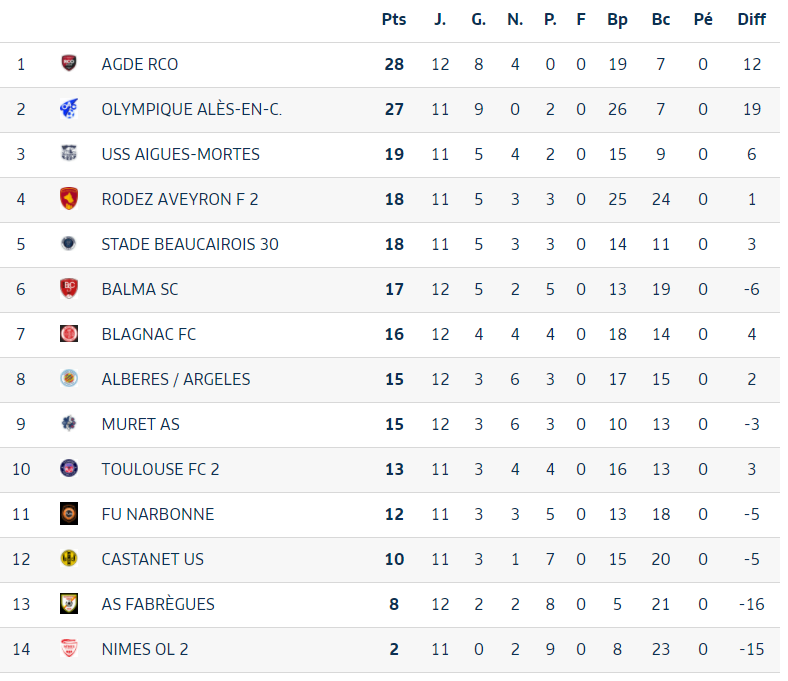Click the Nimes OL 2 club logo
Screen dimensions: 788x681
pos(69,648)
